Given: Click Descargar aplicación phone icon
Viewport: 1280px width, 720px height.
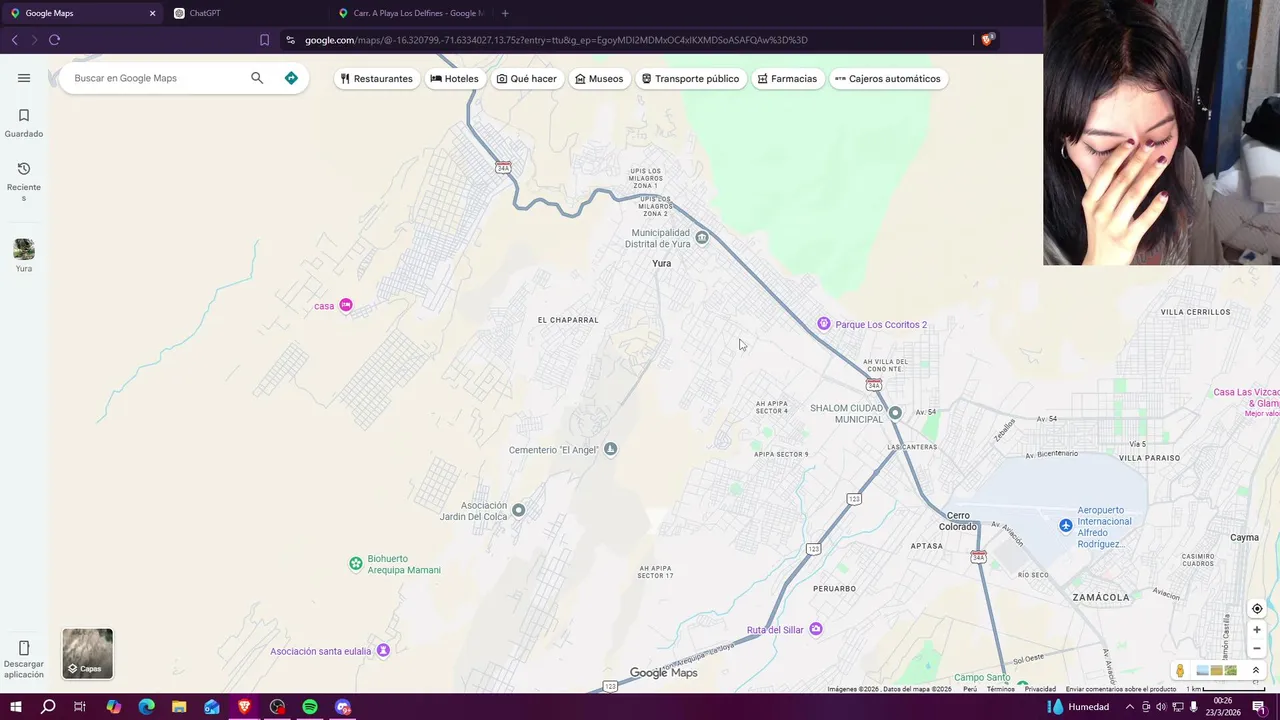Looking at the screenshot, I should click(x=24, y=648).
